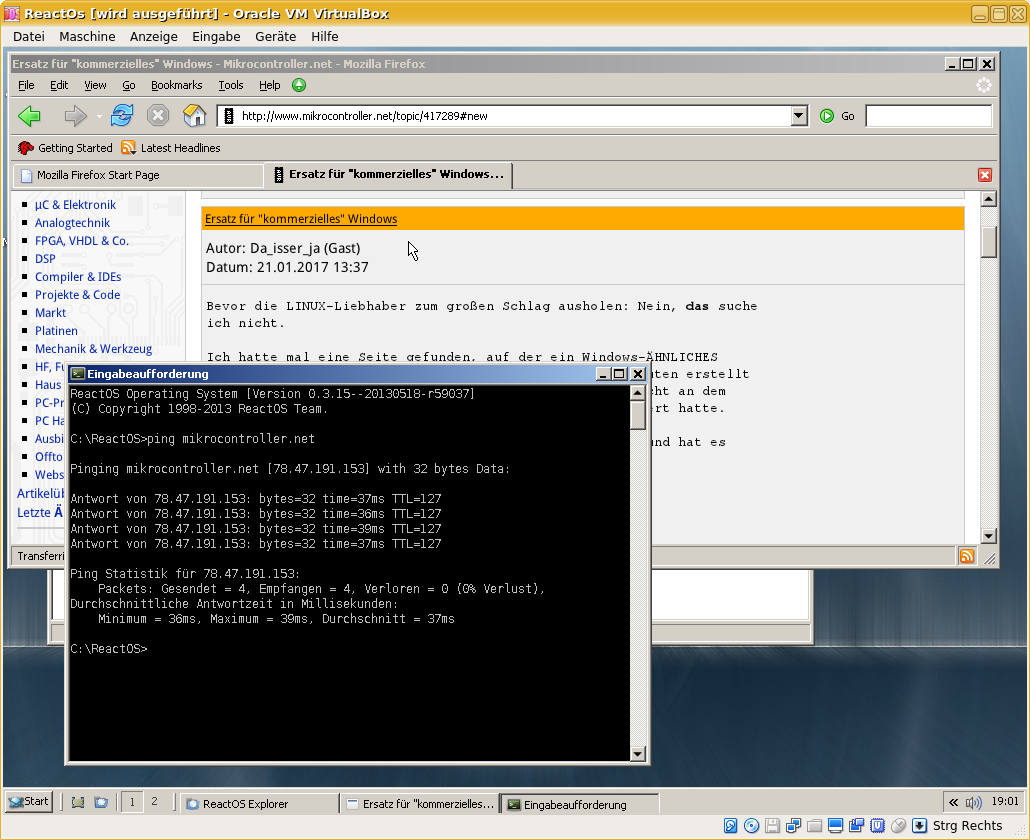Screen dimensions: 1030x840
Task: Open the ReactOS Start menu
Action: pos(29,802)
